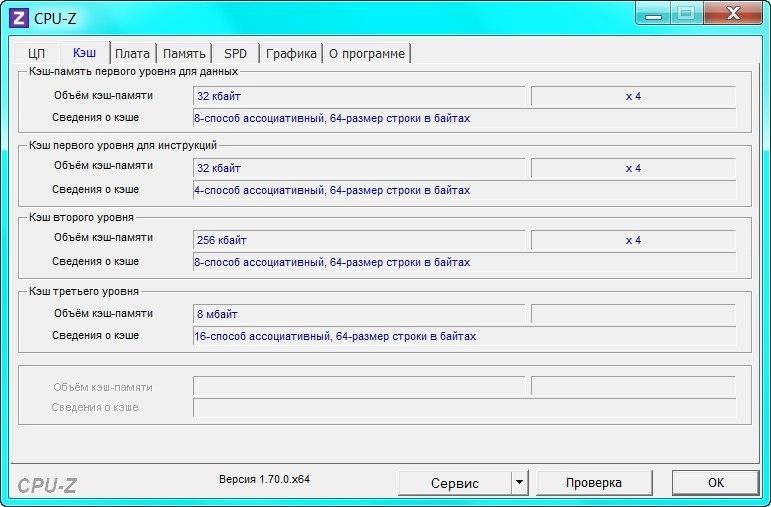
Task: Go to the Память tab
Action: (184, 54)
